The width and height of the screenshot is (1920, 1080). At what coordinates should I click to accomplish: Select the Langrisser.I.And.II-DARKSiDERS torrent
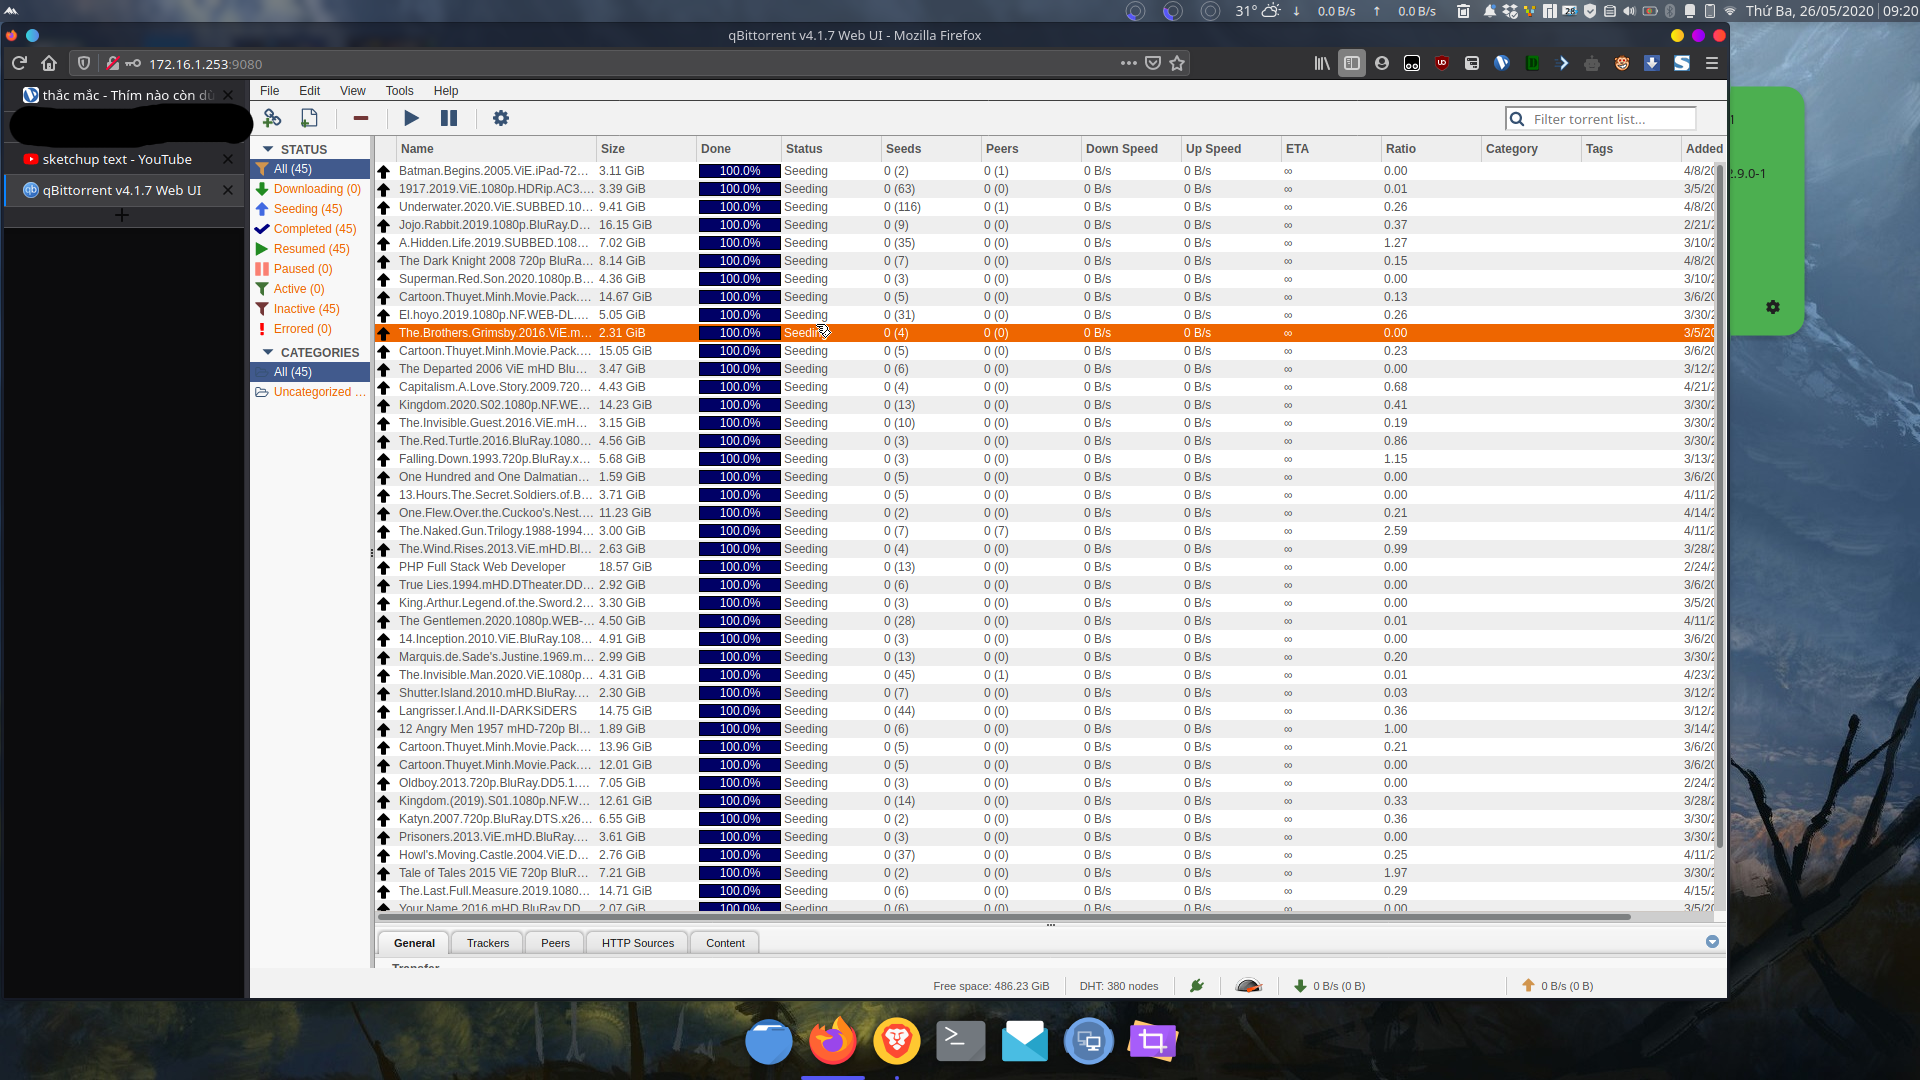[1045, 711]
